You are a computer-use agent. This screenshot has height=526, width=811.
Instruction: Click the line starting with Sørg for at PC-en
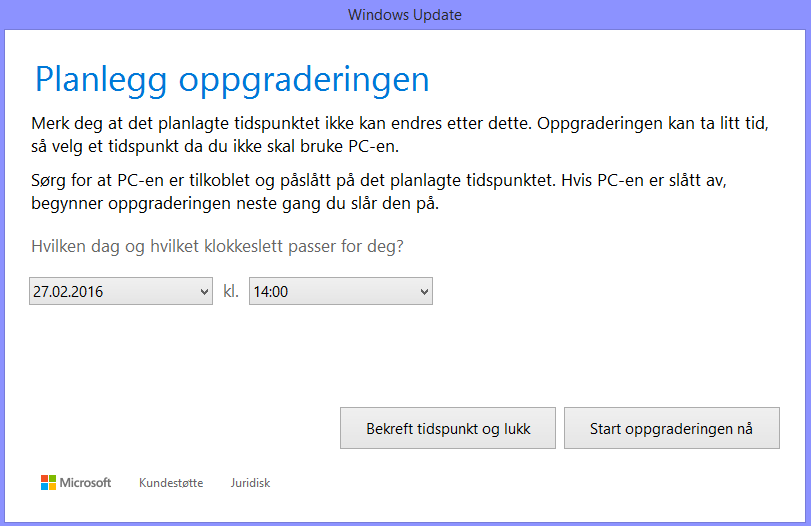coord(379,181)
